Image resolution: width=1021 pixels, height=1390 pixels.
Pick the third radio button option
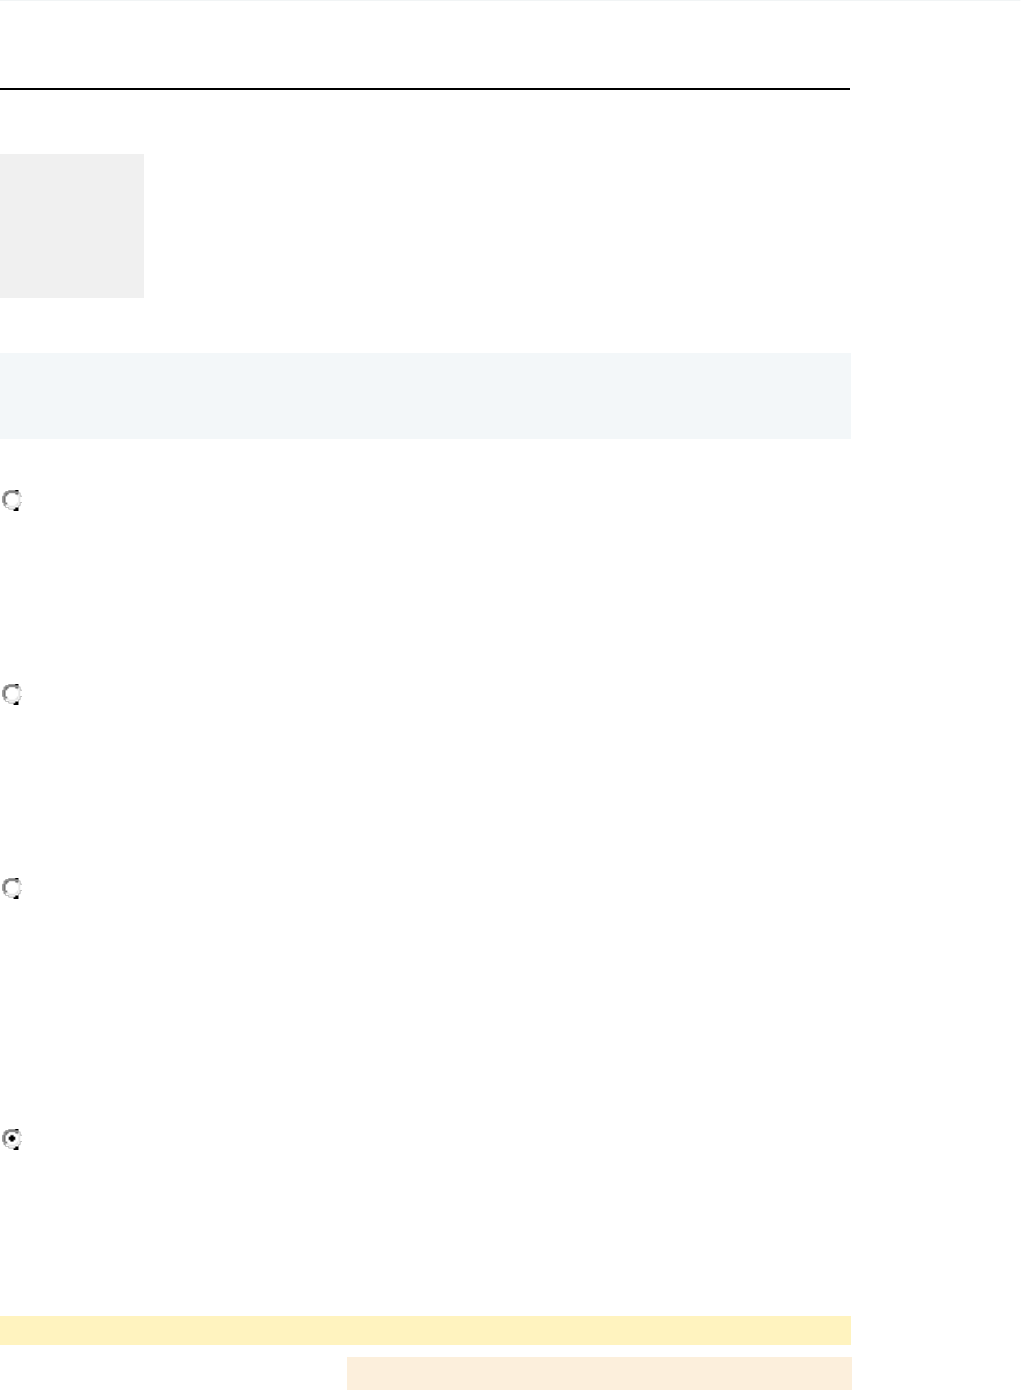click(x=12, y=888)
